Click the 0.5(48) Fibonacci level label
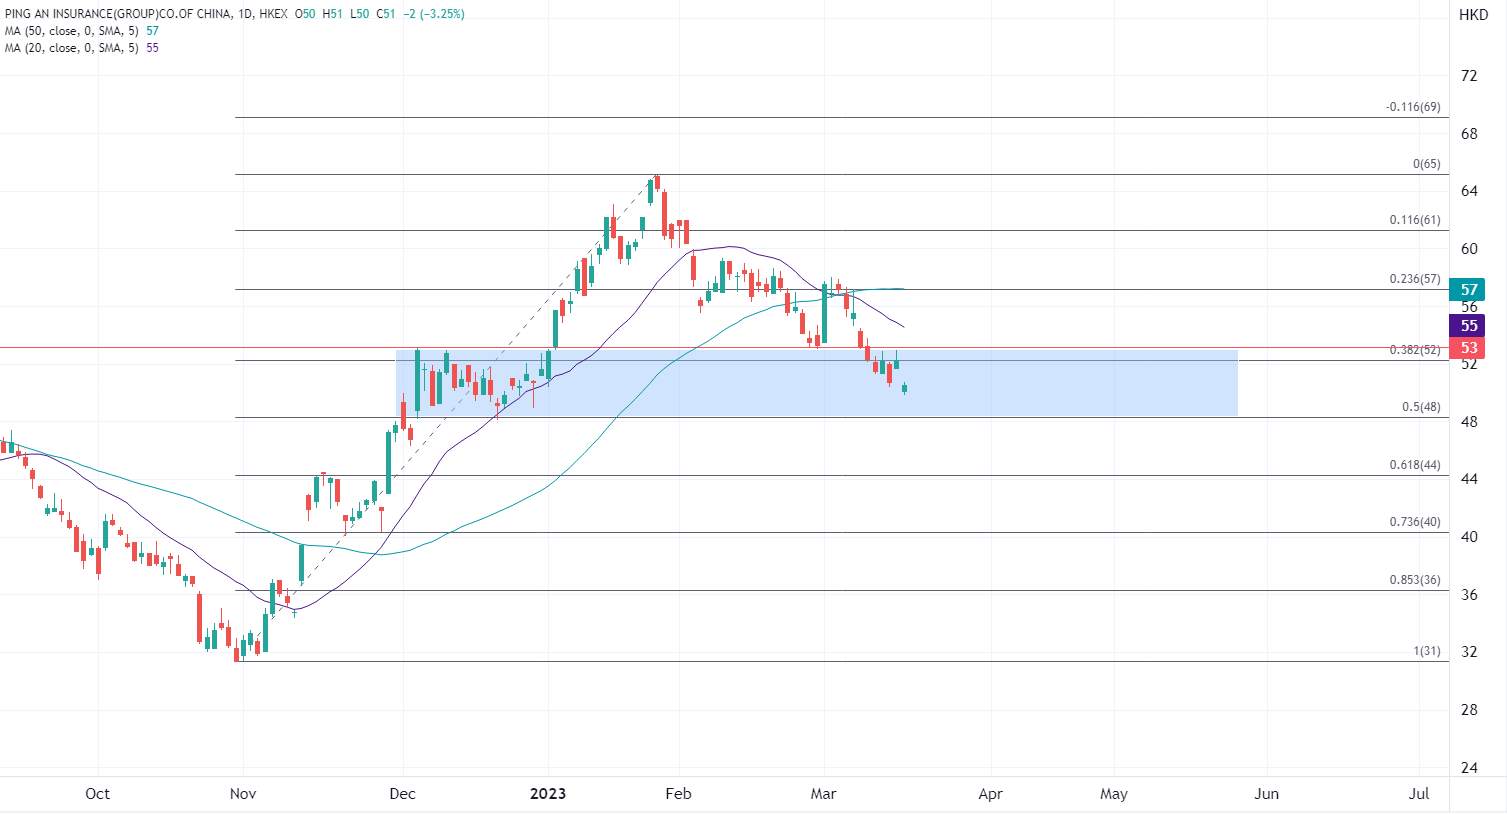Viewport: 1507px width, 814px height. pos(1421,407)
